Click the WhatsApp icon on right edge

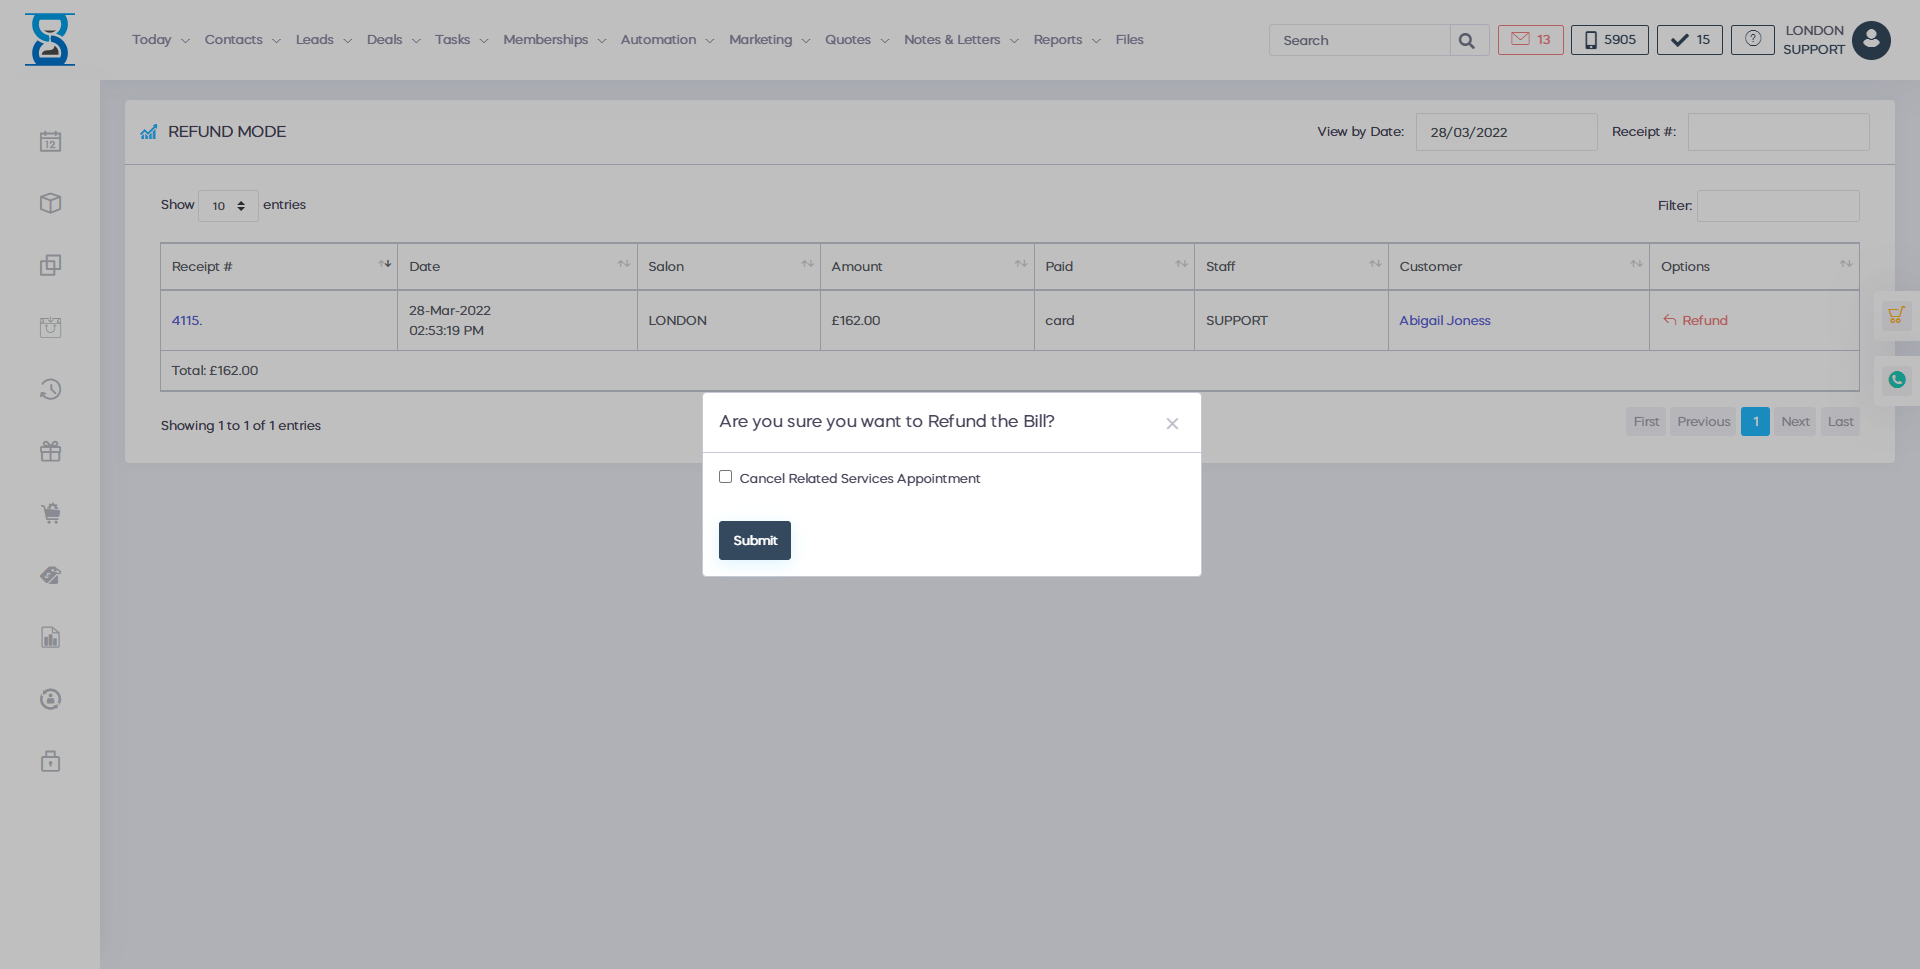click(1897, 379)
